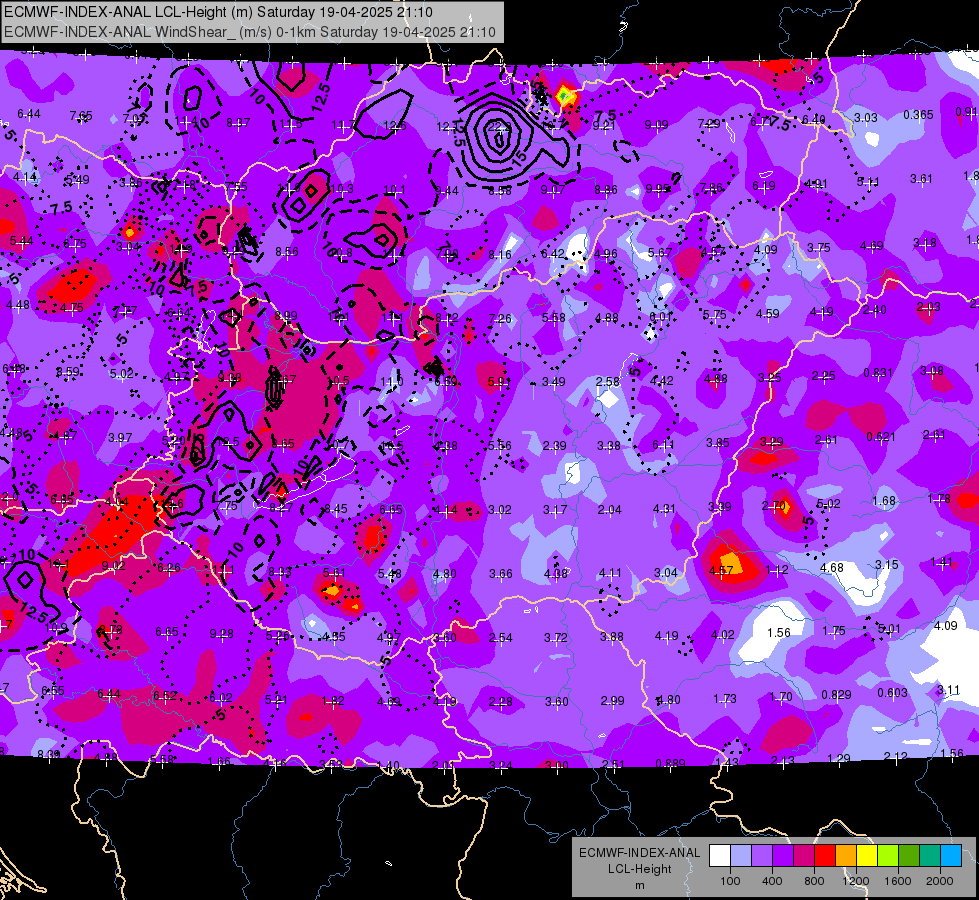Screen dimensions: 979x900
Task: Choose the orange legend swatch
Action: click(846, 856)
